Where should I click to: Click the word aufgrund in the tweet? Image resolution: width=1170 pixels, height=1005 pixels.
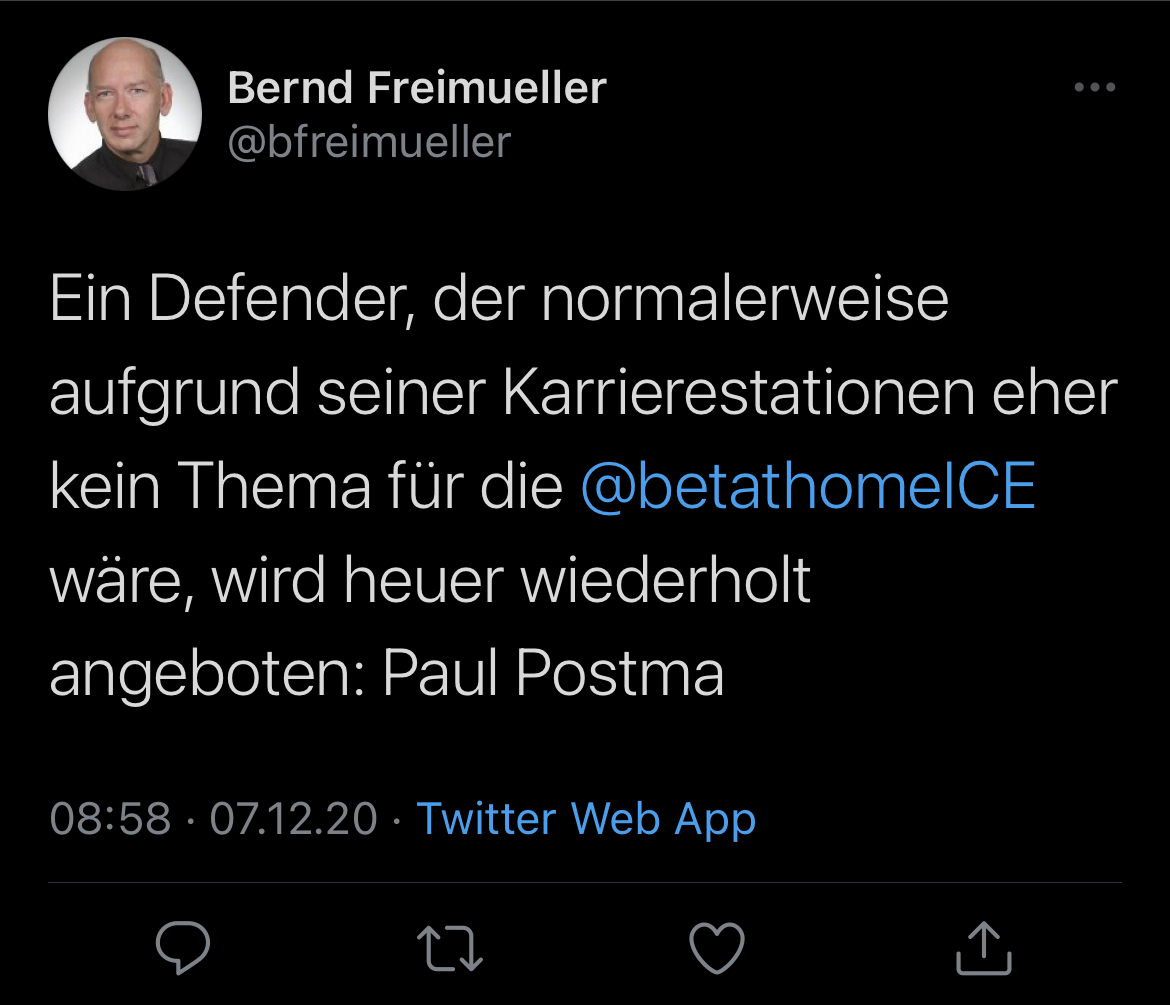coord(174,393)
